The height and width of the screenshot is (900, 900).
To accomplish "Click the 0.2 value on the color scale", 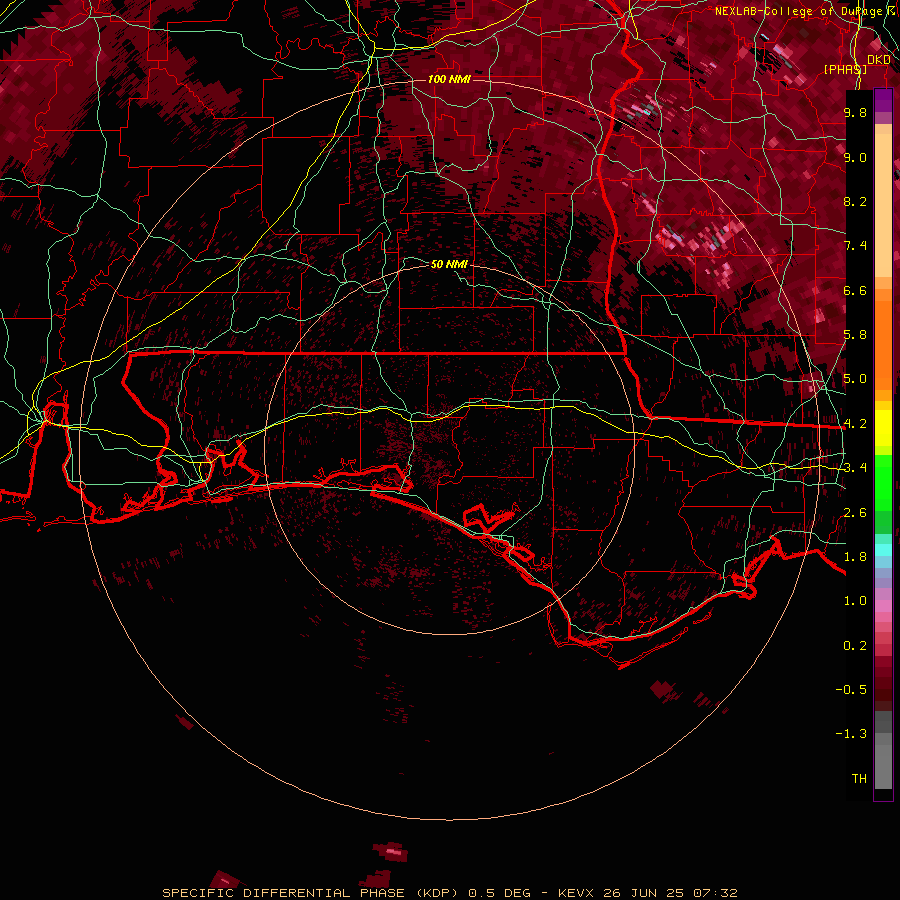I will [x=855, y=646].
